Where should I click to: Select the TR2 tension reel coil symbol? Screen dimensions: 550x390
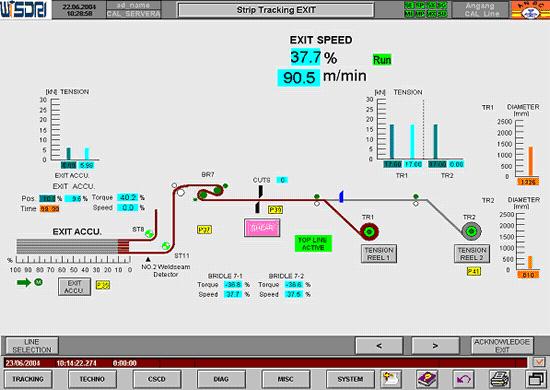(x=471, y=231)
